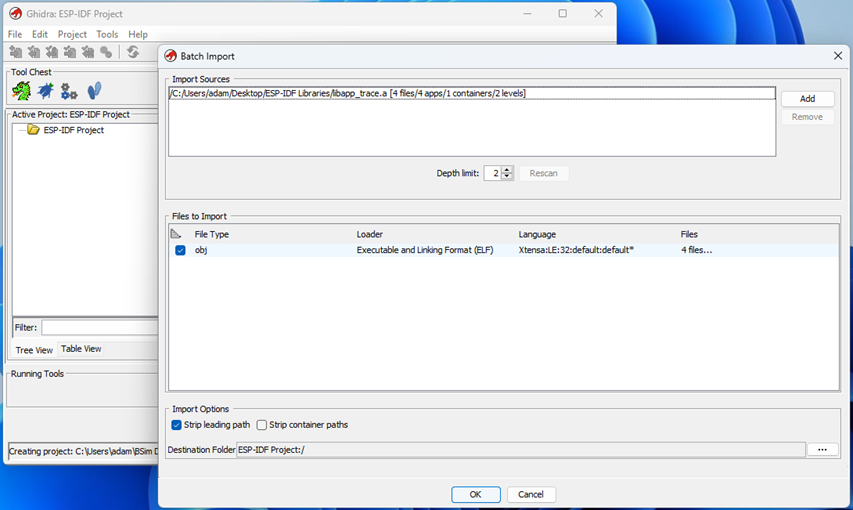Screen dimensions: 853x510
Task: Uncheck the obj file type row checkbox
Action: click(180, 250)
